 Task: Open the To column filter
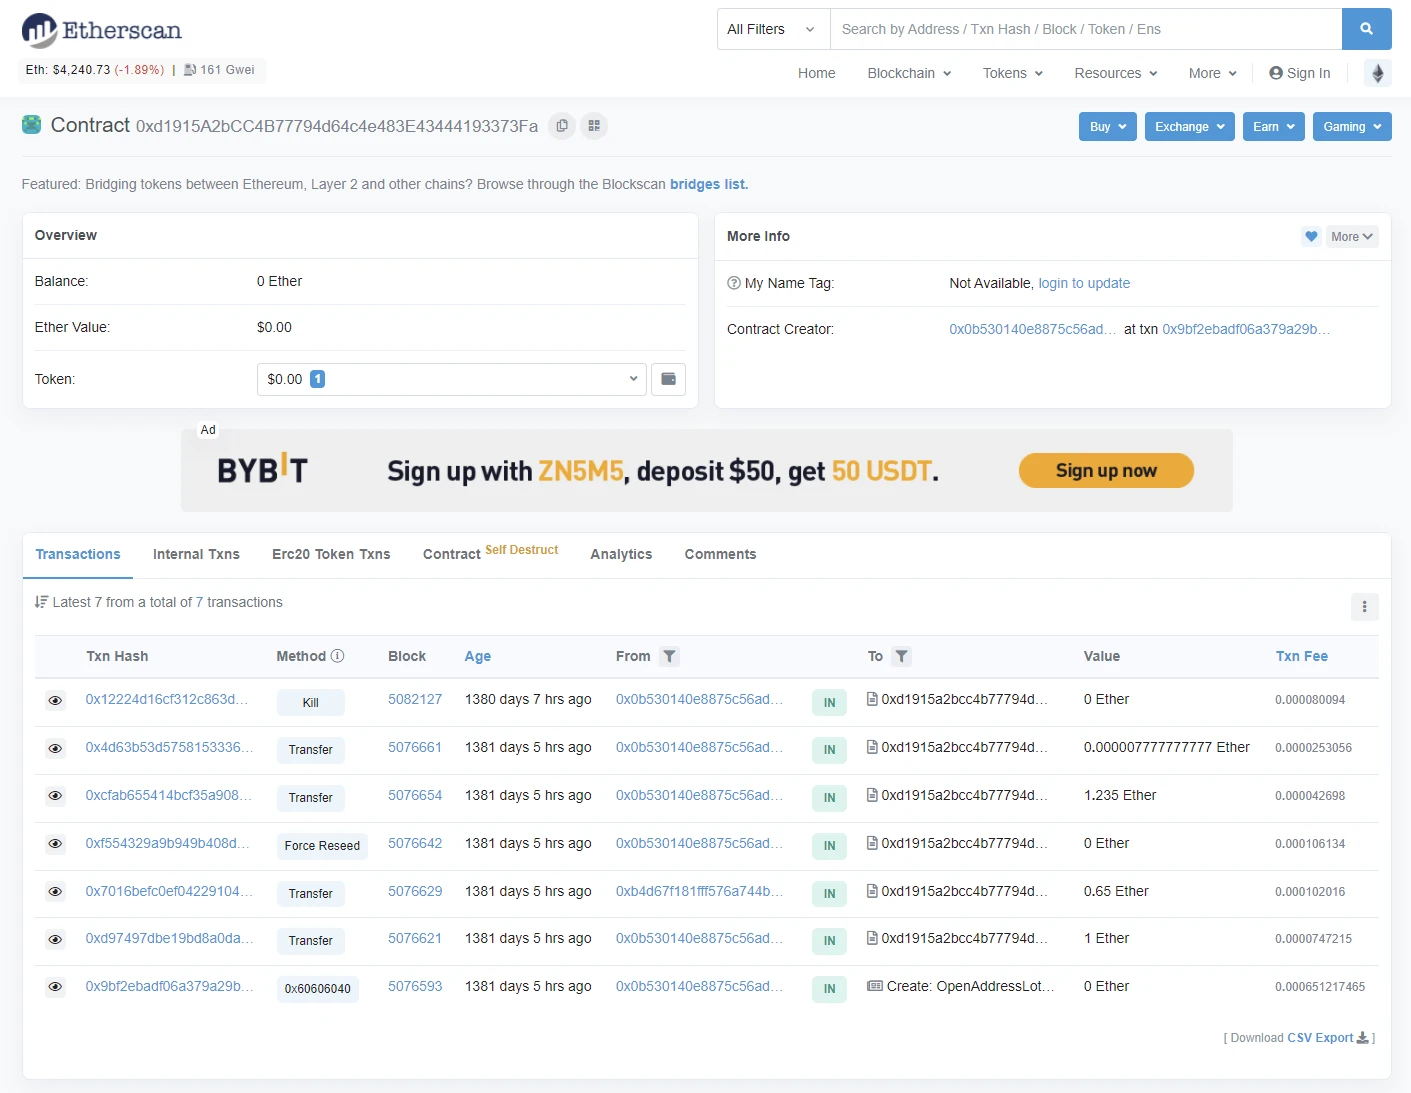902,656
